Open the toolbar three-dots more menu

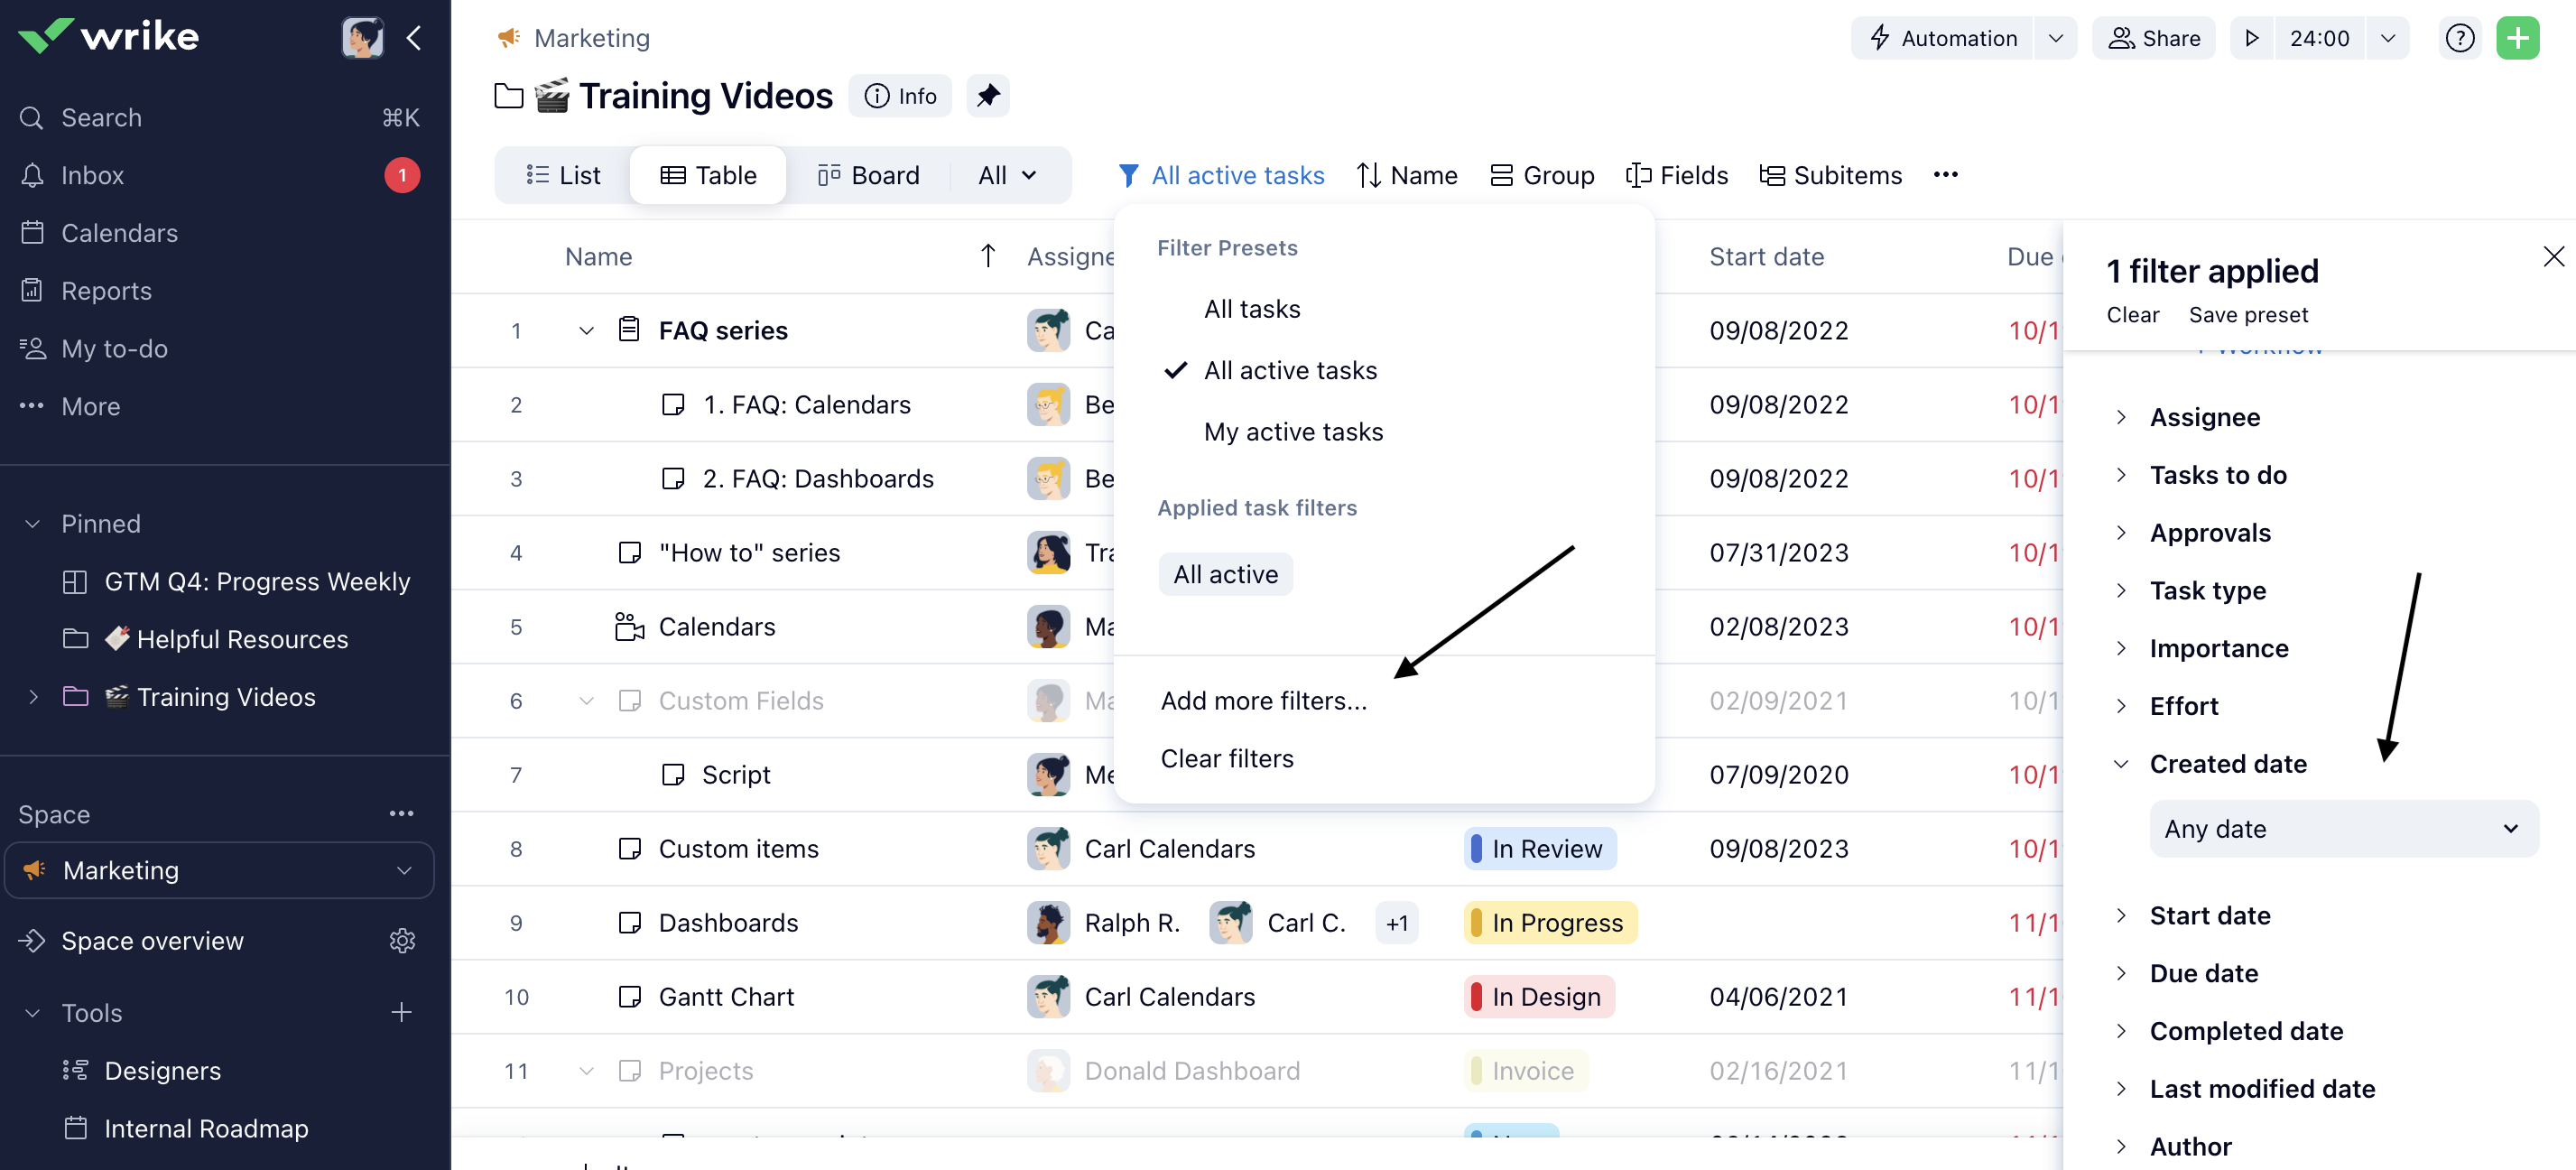[1945, 175]
